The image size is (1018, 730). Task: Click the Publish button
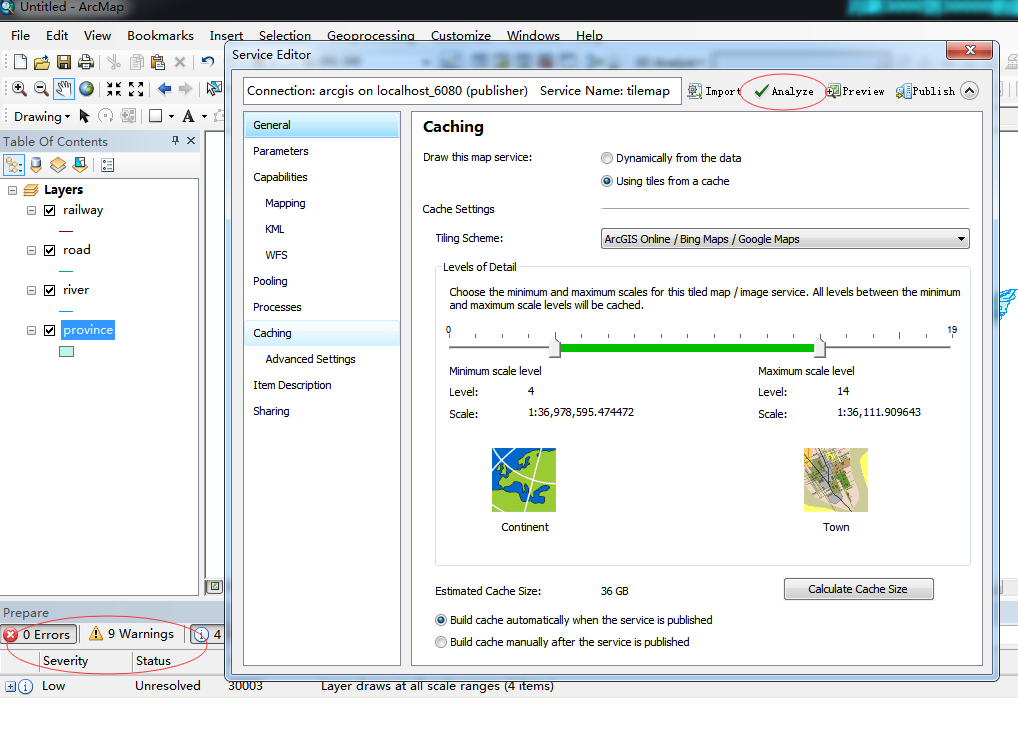(x=925, y=92)
